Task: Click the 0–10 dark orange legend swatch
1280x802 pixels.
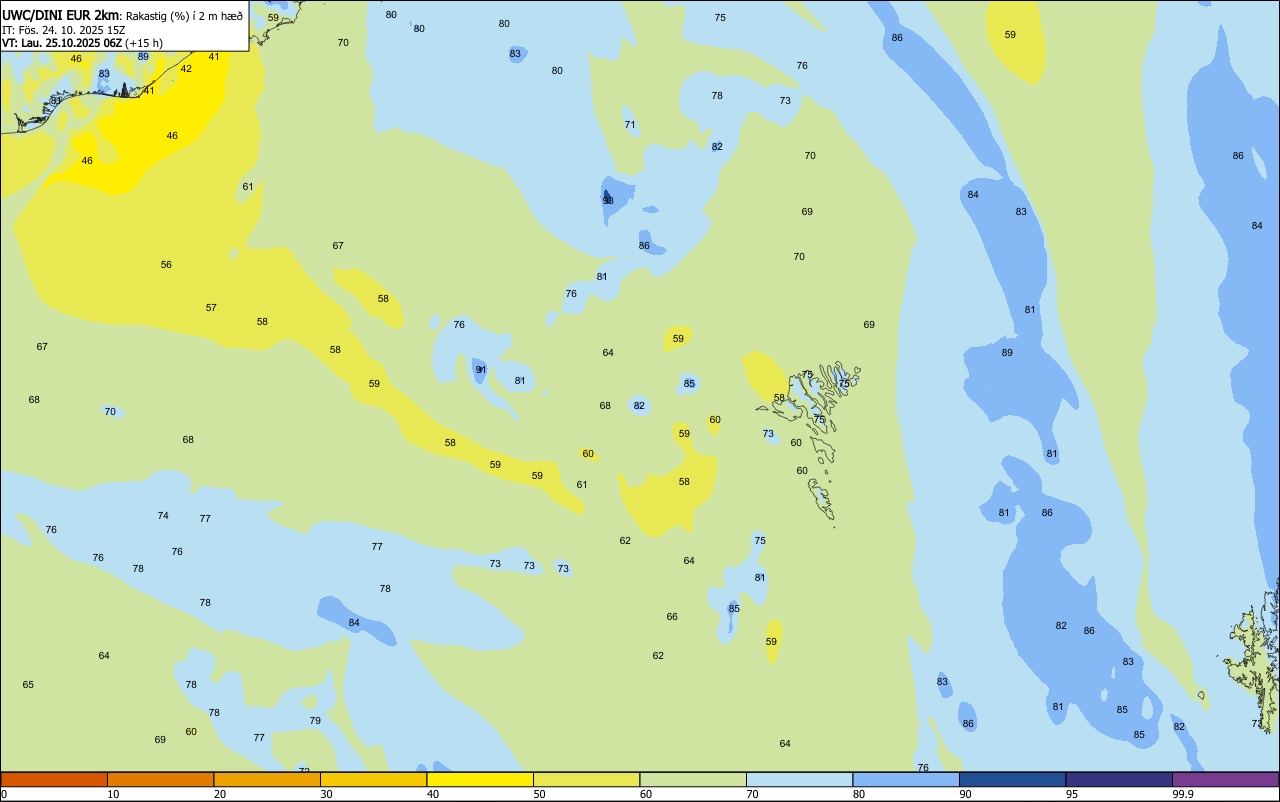Action: tap(54, 779)
